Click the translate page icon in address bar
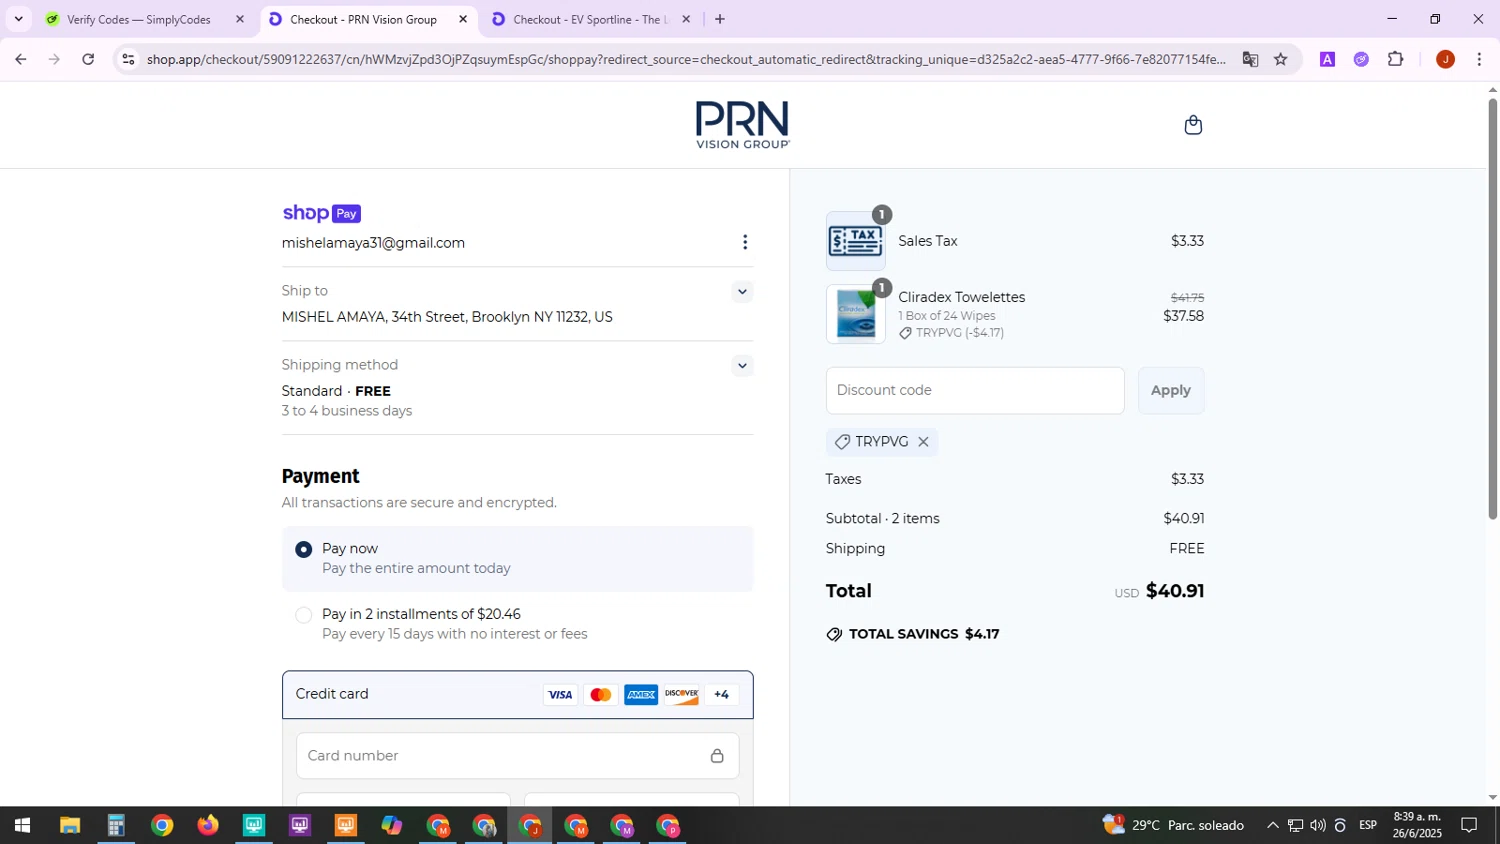Viewport: 1500px width, 844px height. (1250, 59)
